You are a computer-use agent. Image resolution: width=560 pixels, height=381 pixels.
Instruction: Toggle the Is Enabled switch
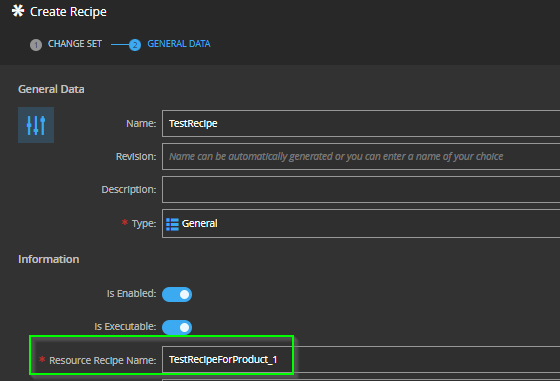[177, 295]
